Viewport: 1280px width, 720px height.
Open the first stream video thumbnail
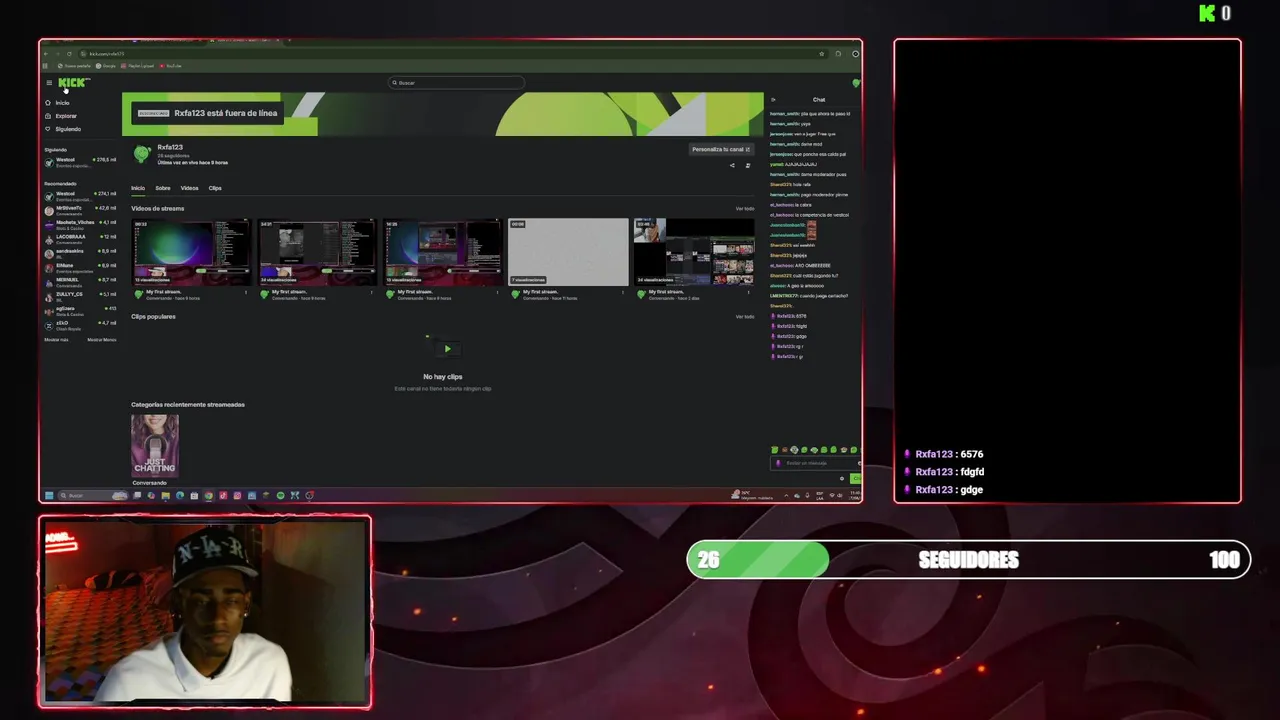click(192, 252)
